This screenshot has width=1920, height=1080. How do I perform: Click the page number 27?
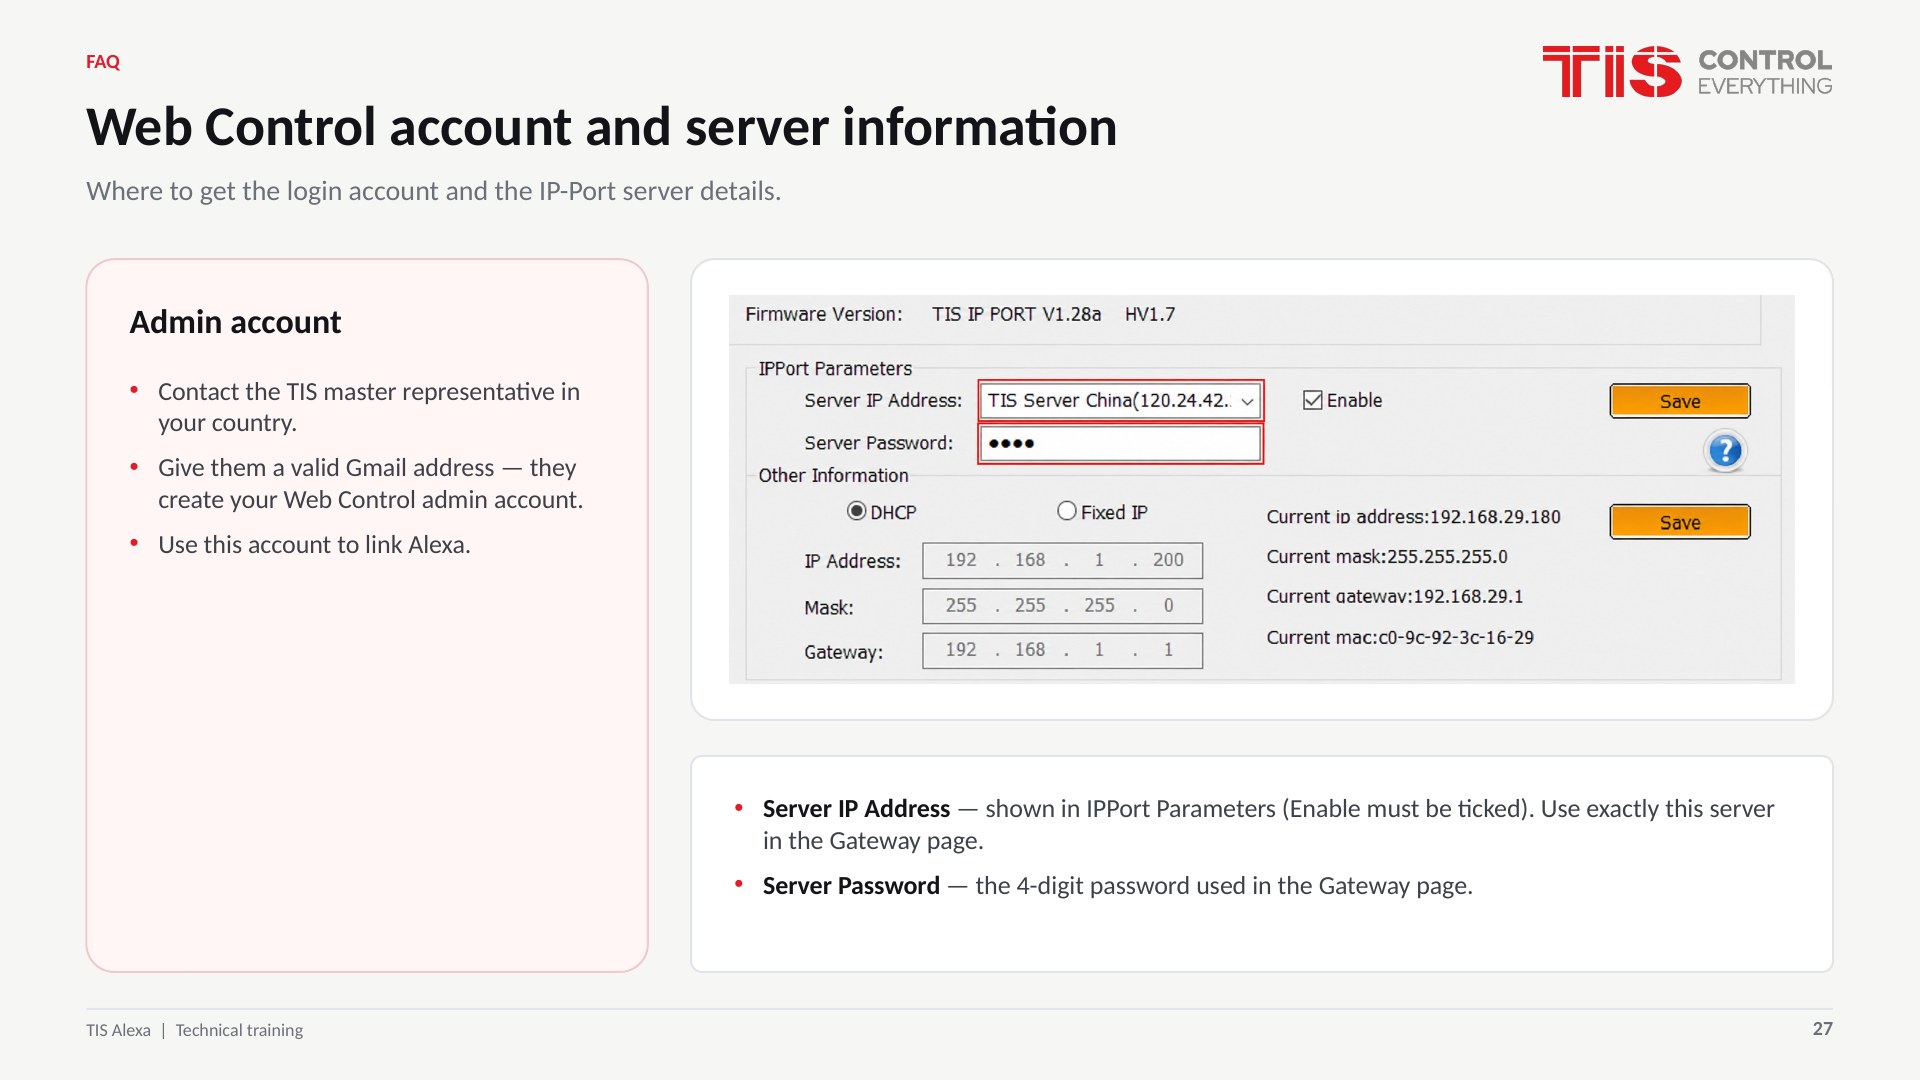tap(1822, 1028)
